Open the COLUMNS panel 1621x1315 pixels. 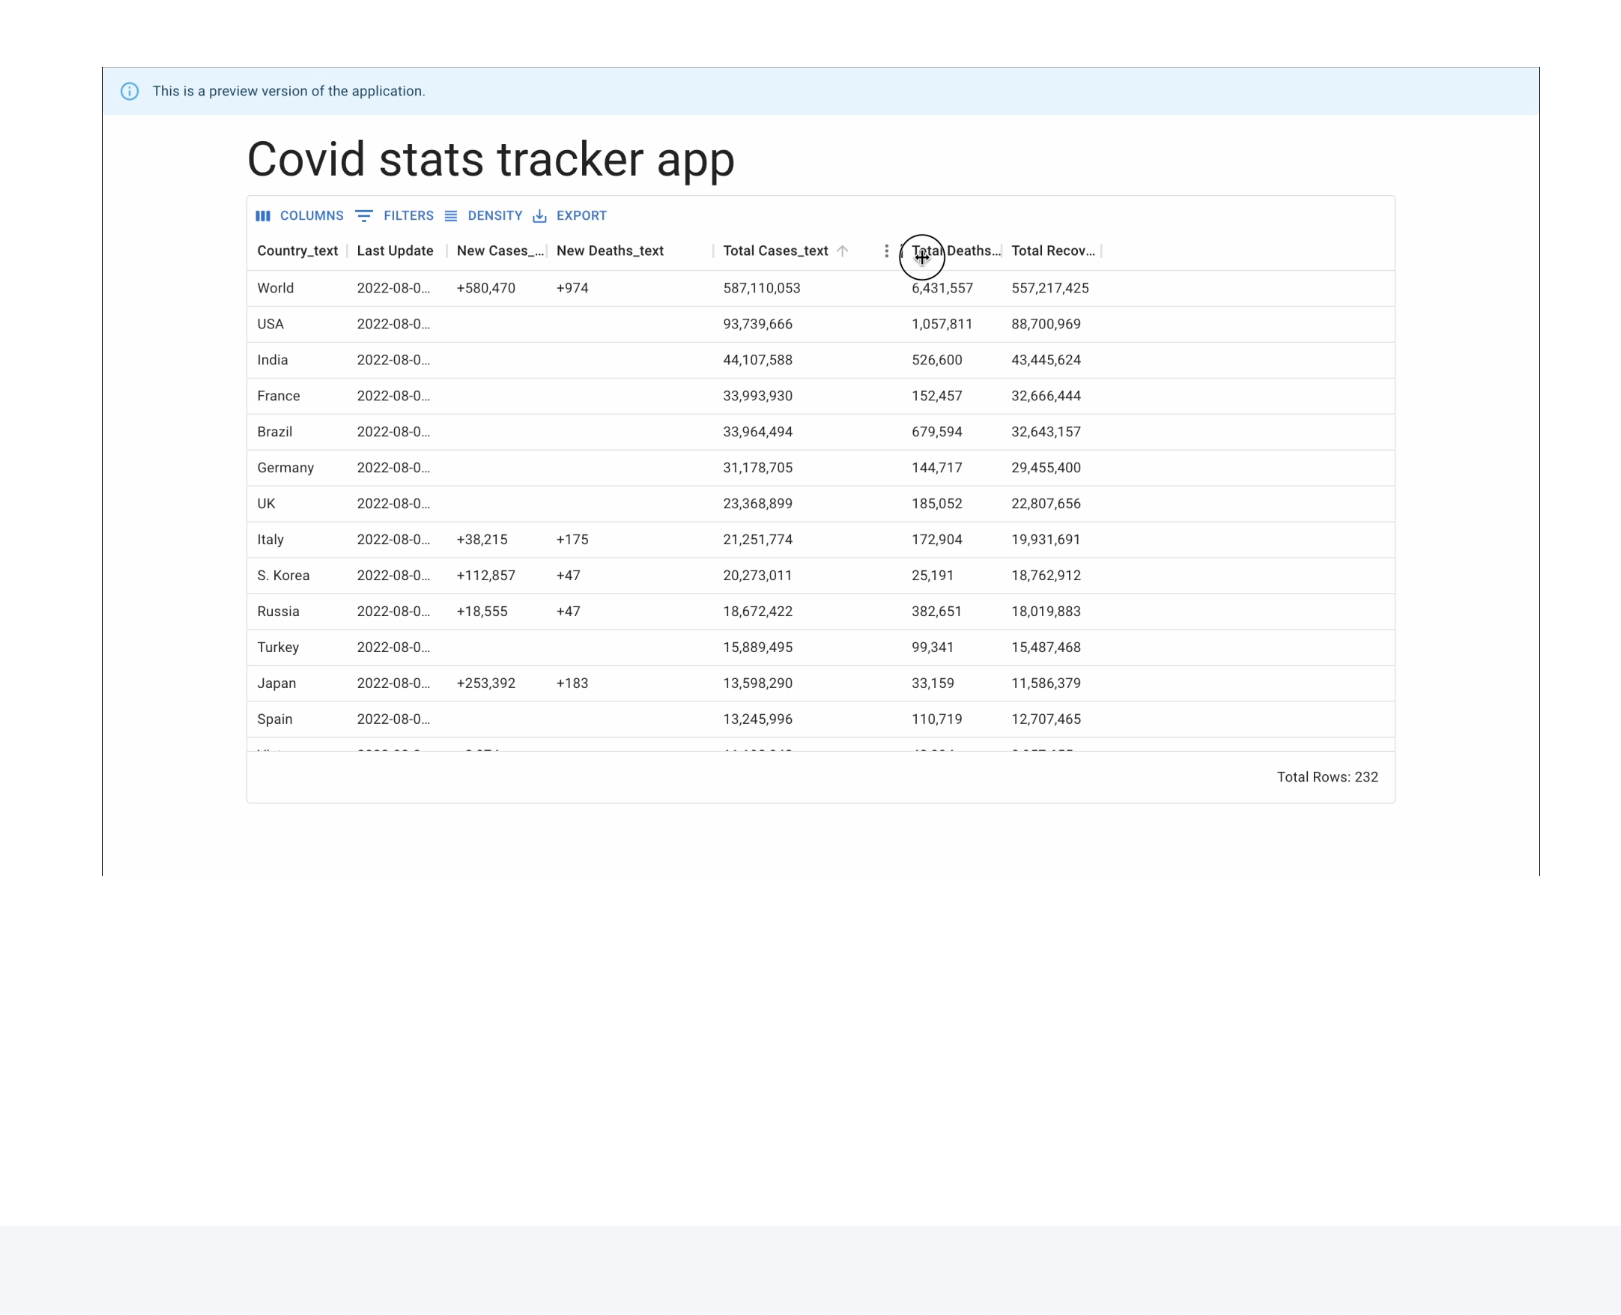tap(299, 216)
